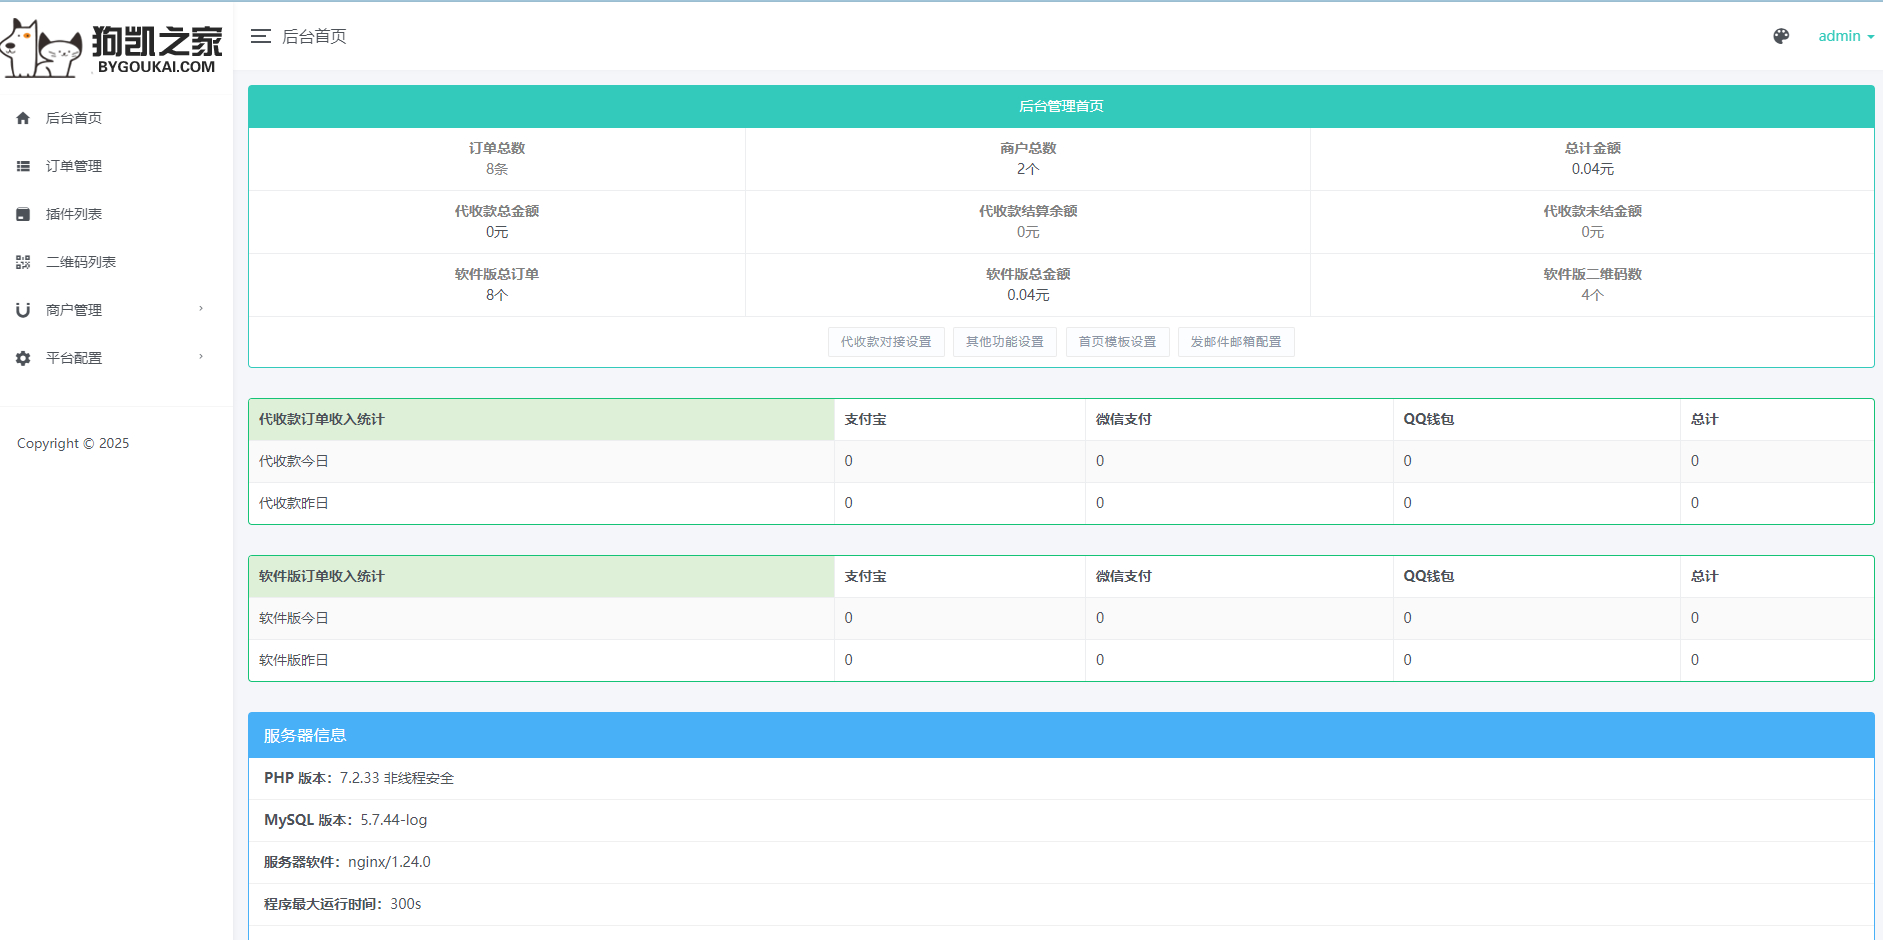Click the 发邮件邮箱配置 button
Screen dimensions: 1883x940
click(x=1236, y=342)
